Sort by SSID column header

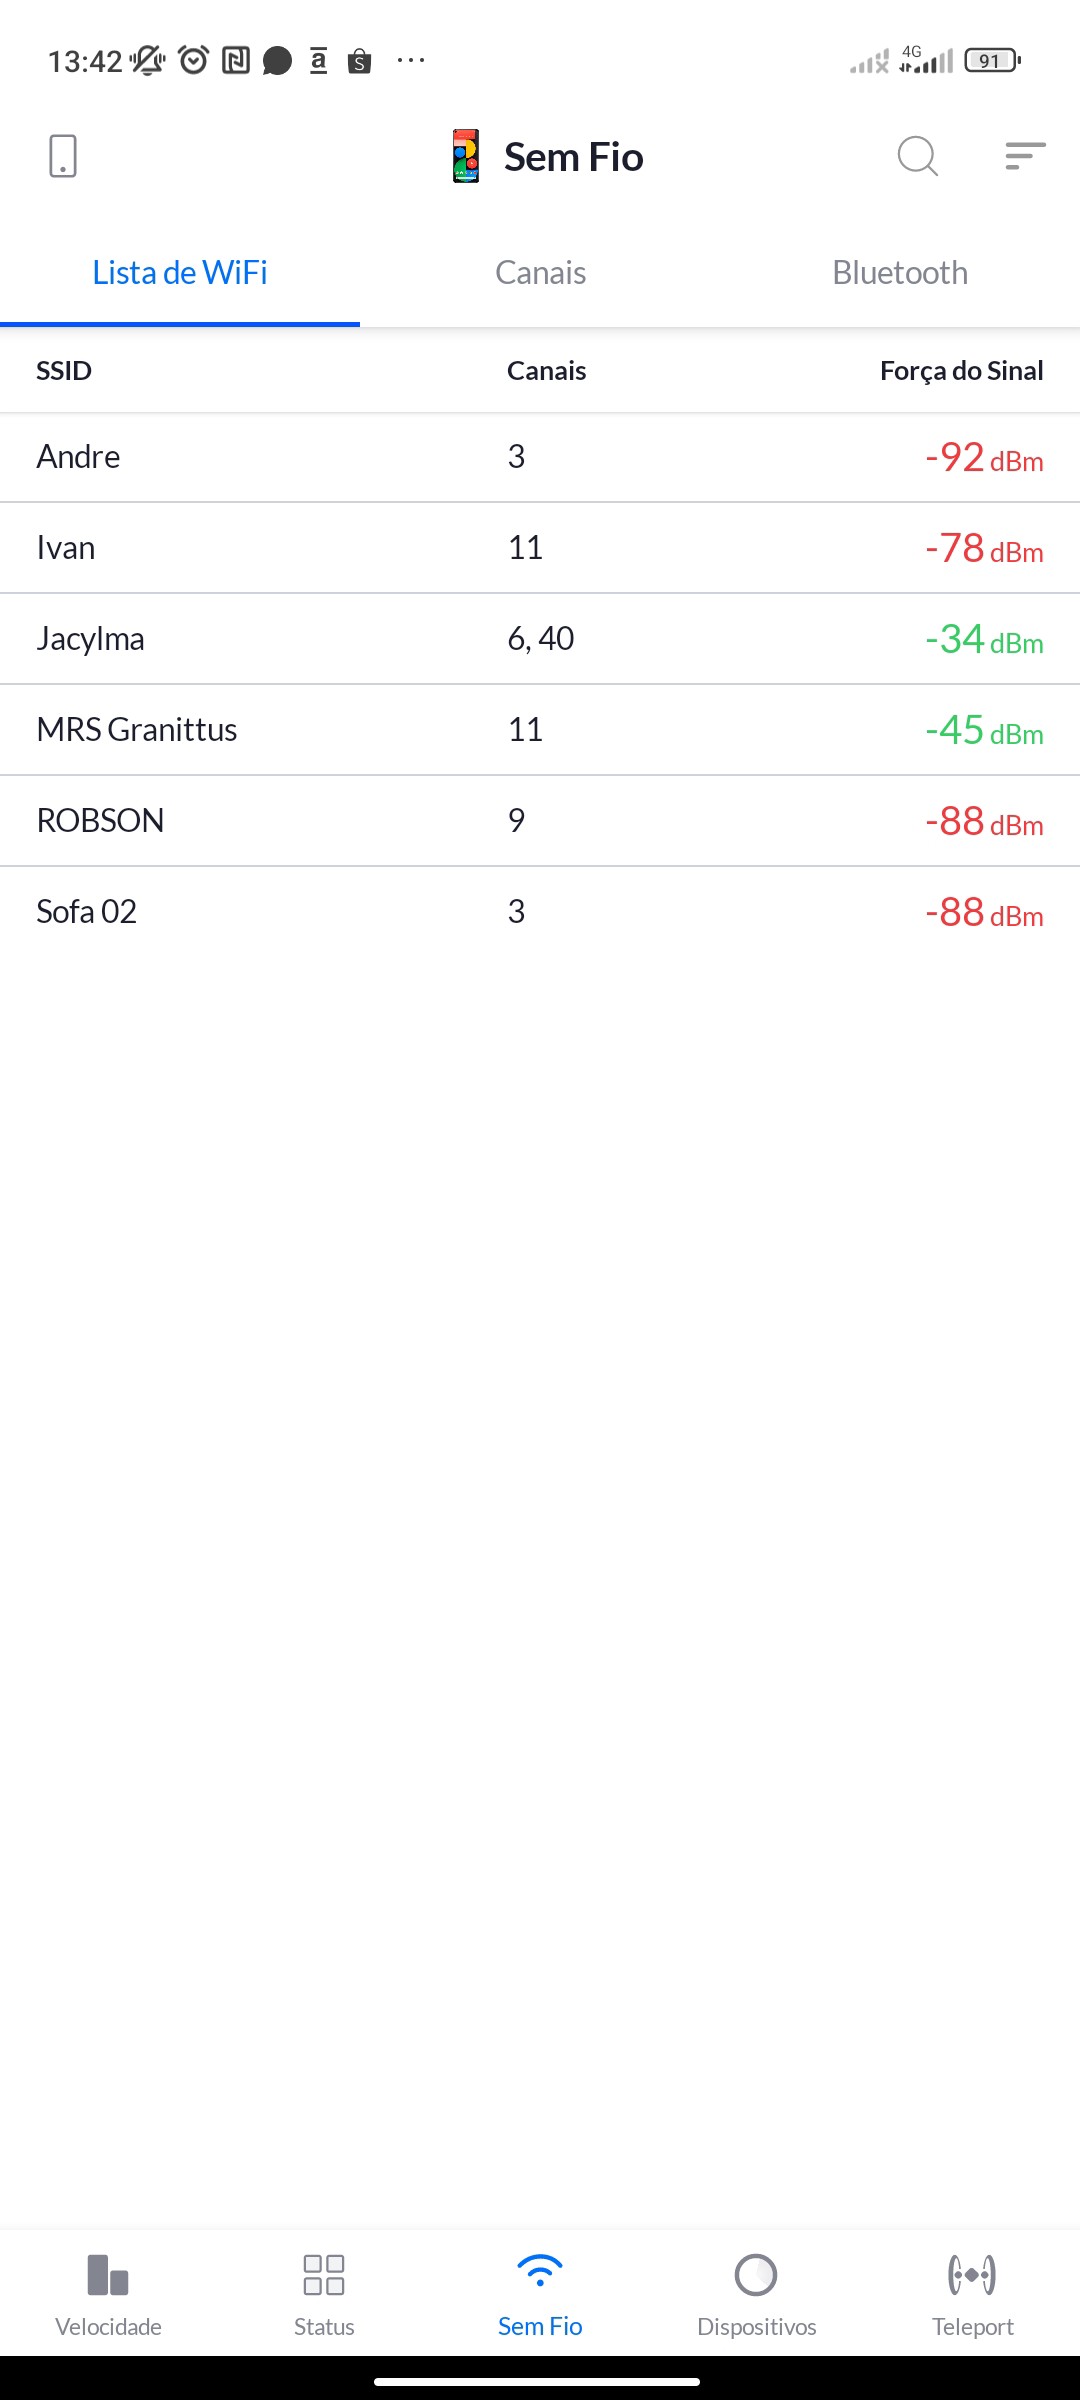(64, 371)
